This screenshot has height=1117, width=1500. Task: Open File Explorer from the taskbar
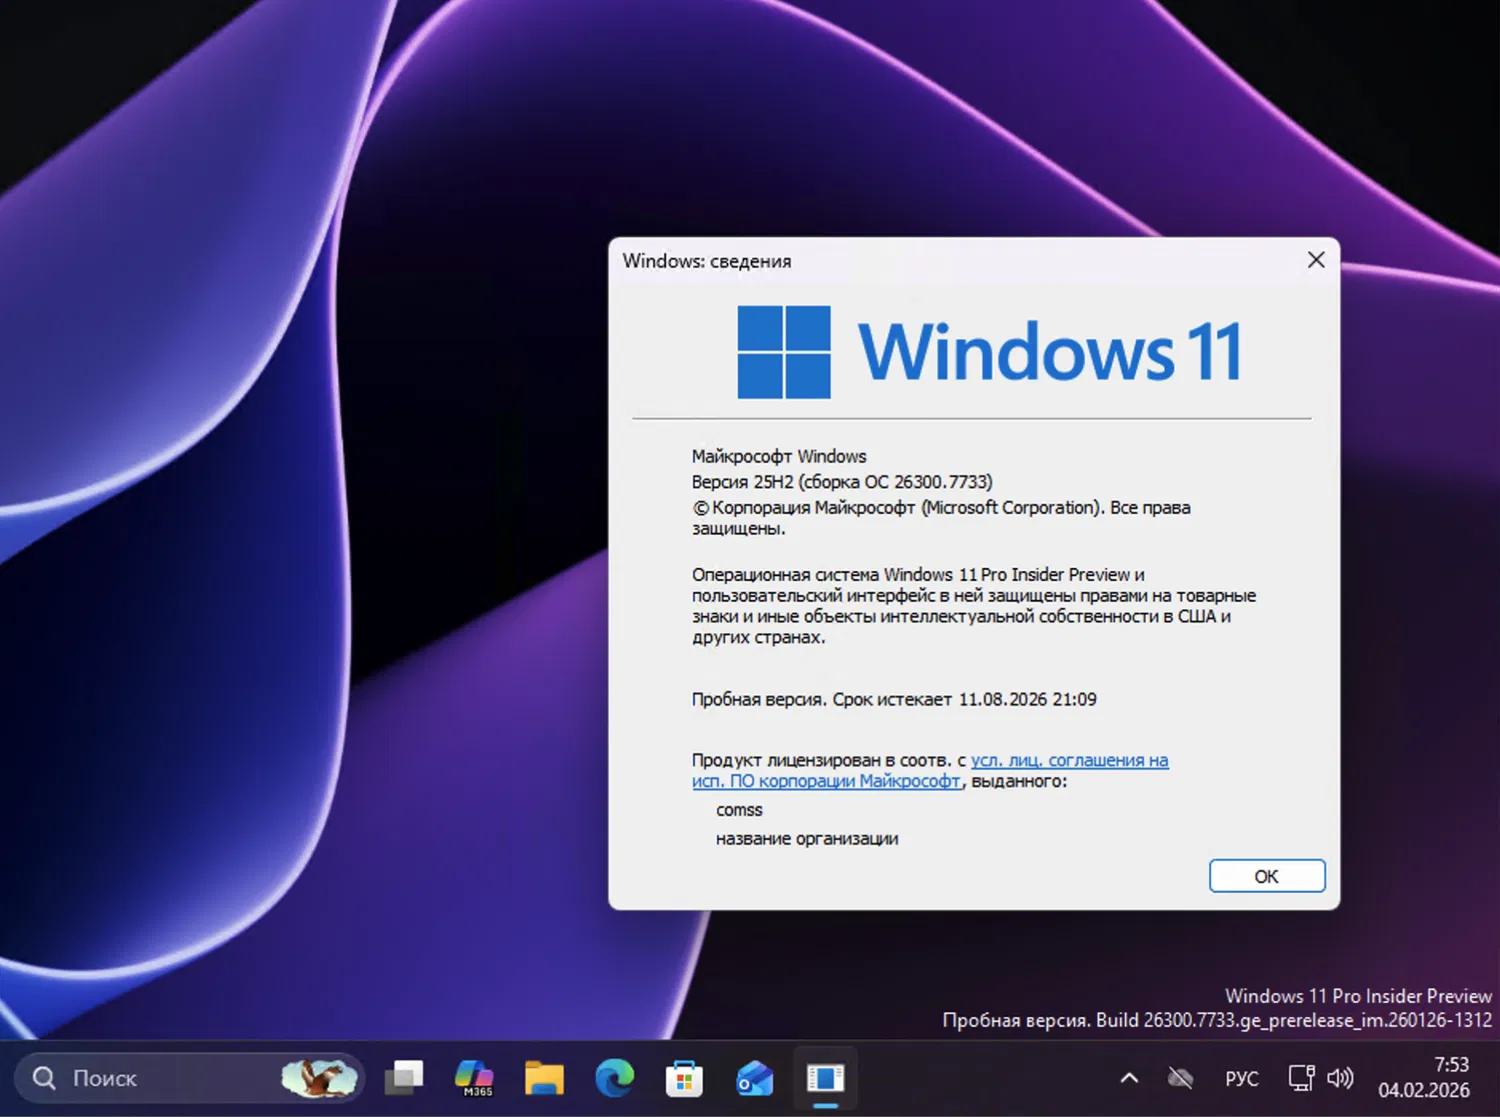544,1078
